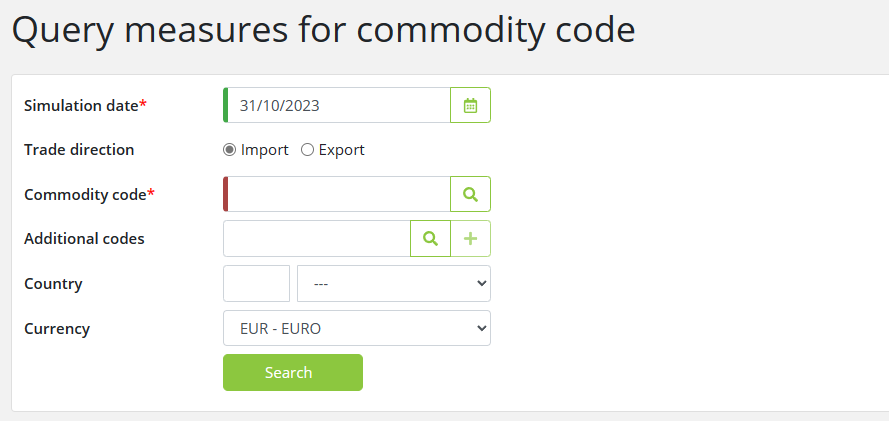Viewport: 889px width, 421px height.
Task: Click the Currency field label
Action: (x=57, y=328)
